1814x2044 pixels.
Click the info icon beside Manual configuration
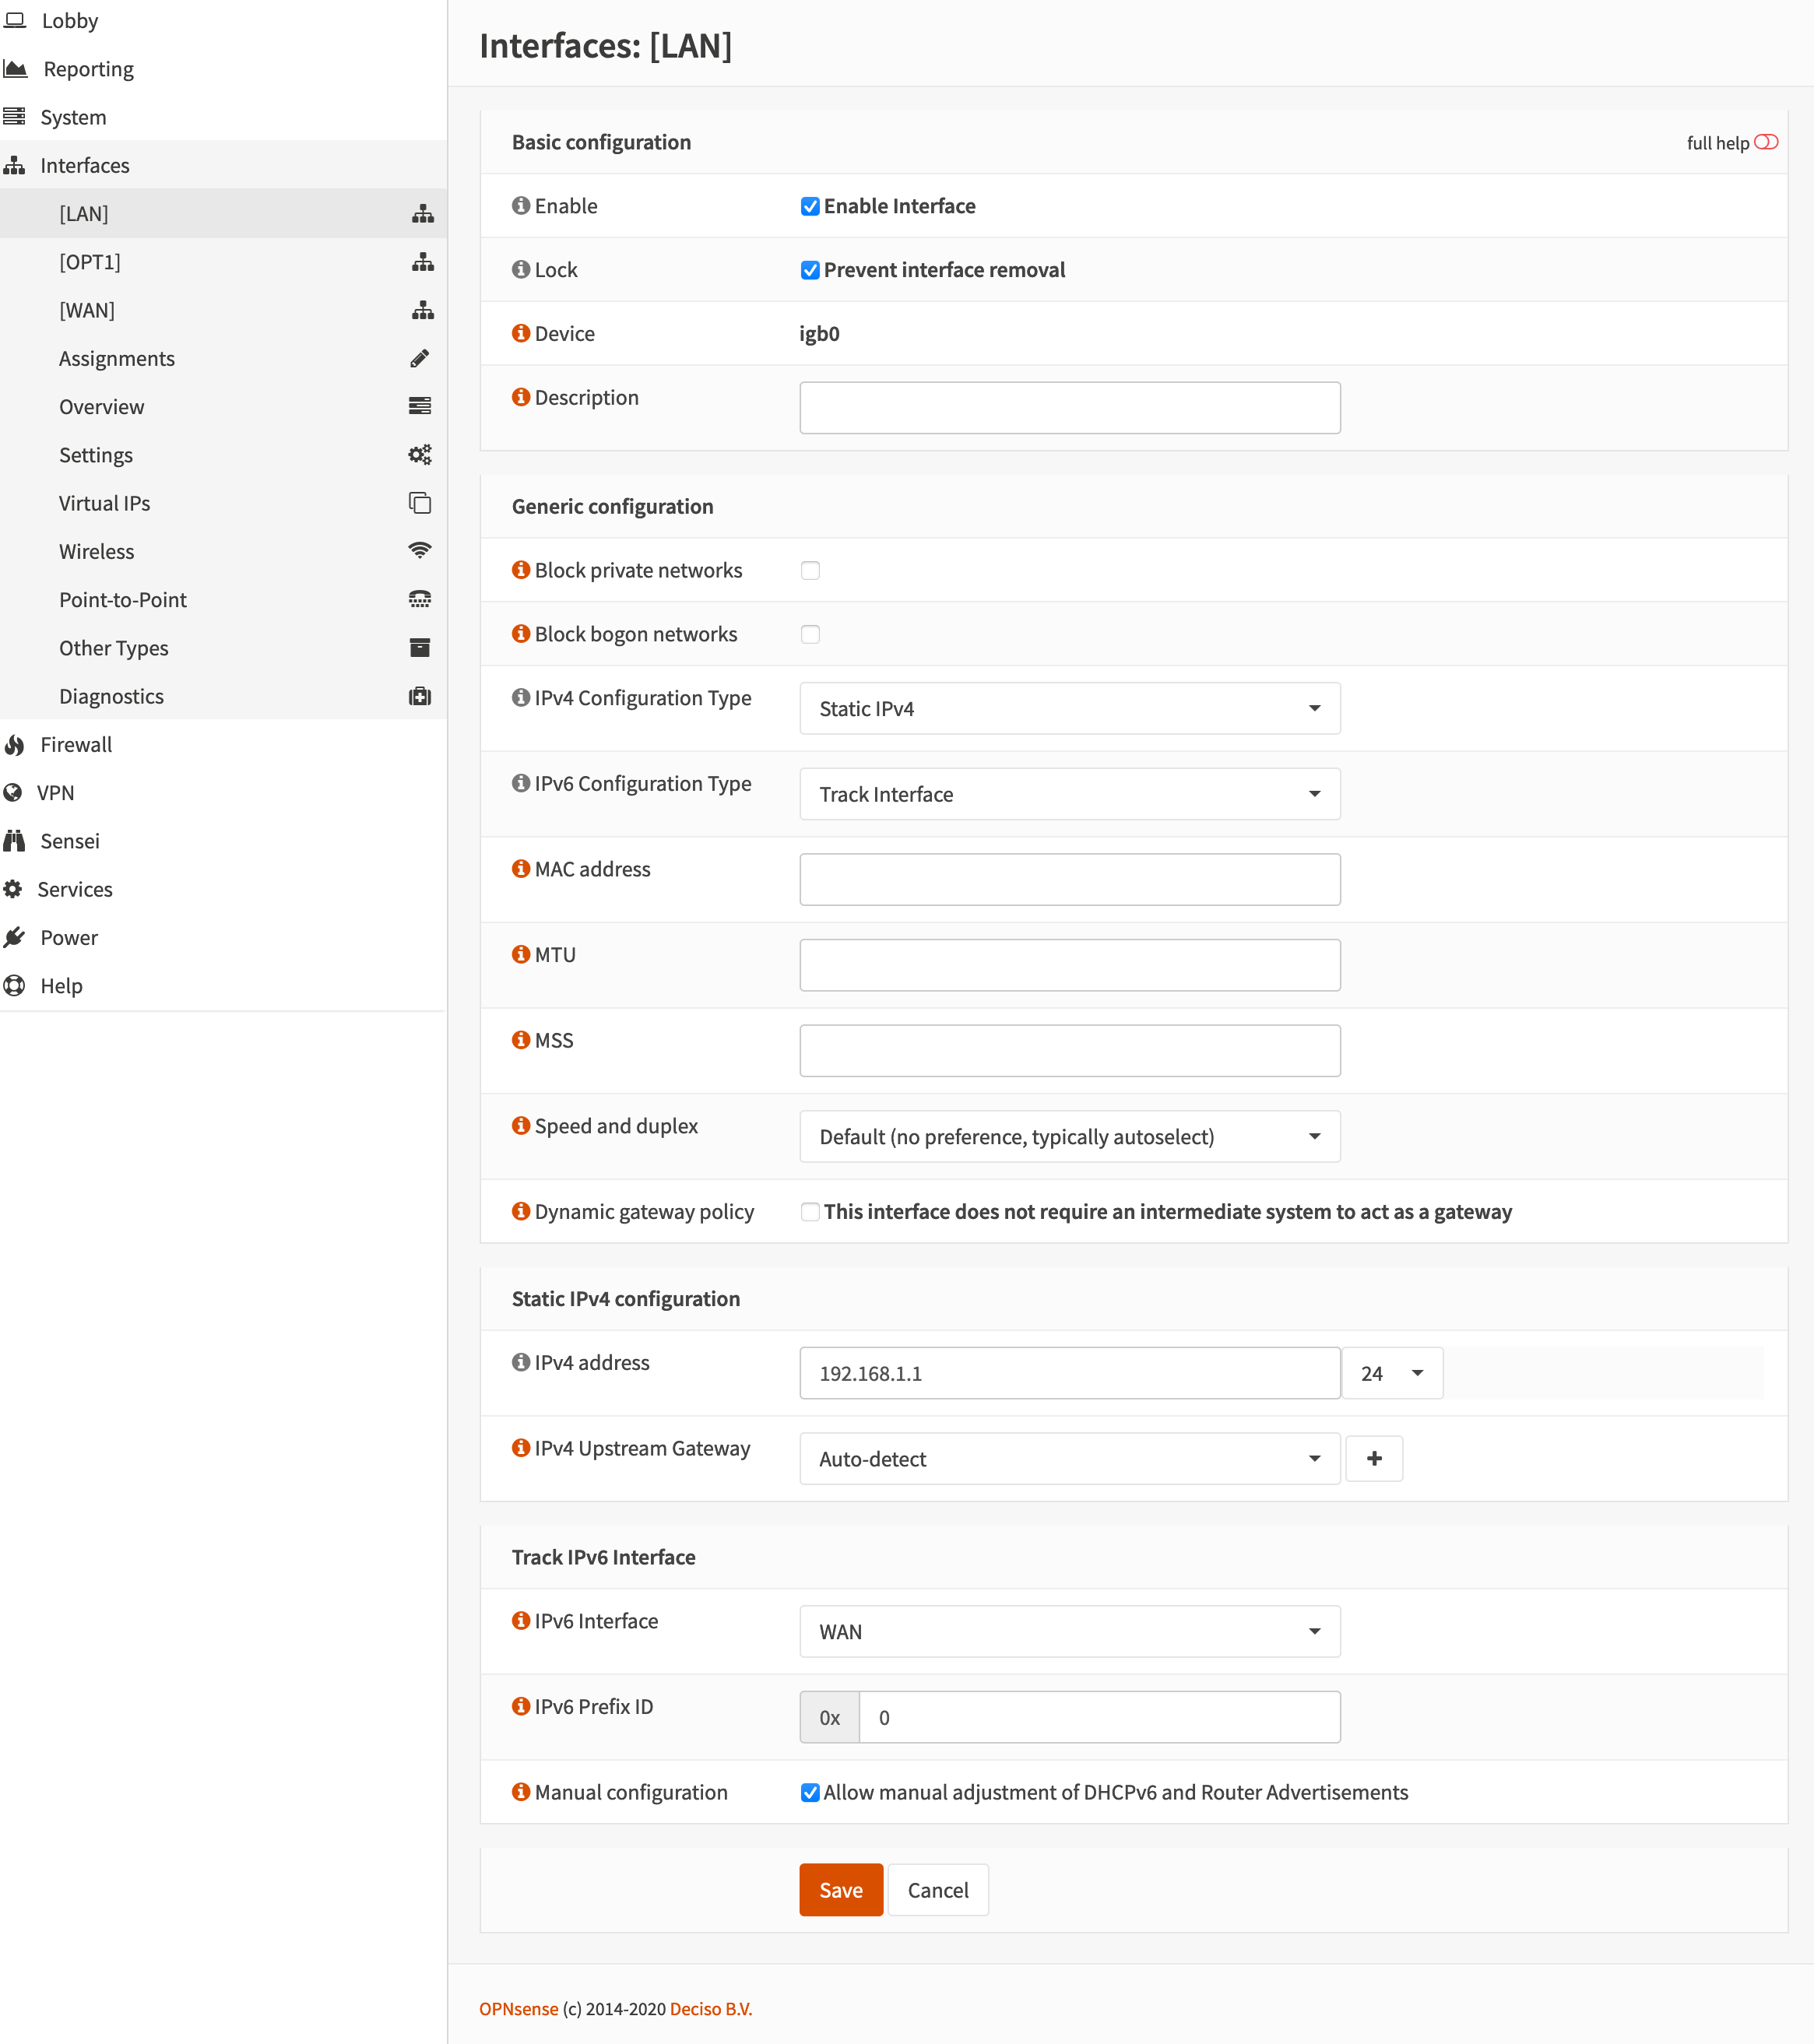(x=521, y=1792)
